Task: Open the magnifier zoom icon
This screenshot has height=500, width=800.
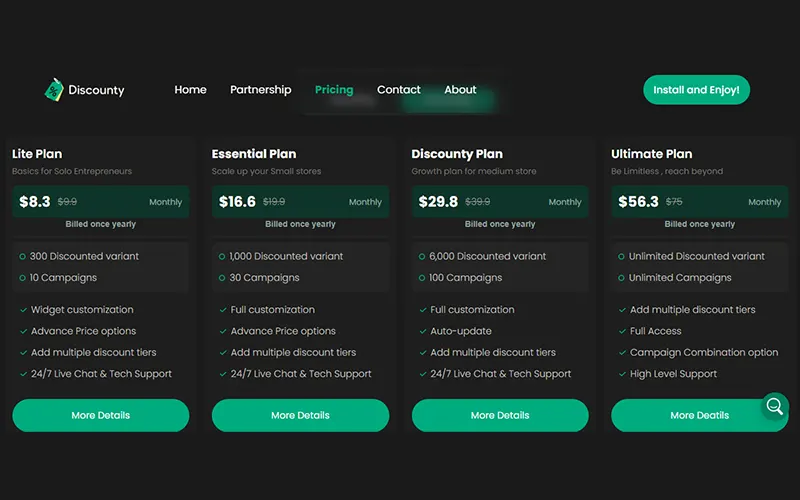Action: 774,406
